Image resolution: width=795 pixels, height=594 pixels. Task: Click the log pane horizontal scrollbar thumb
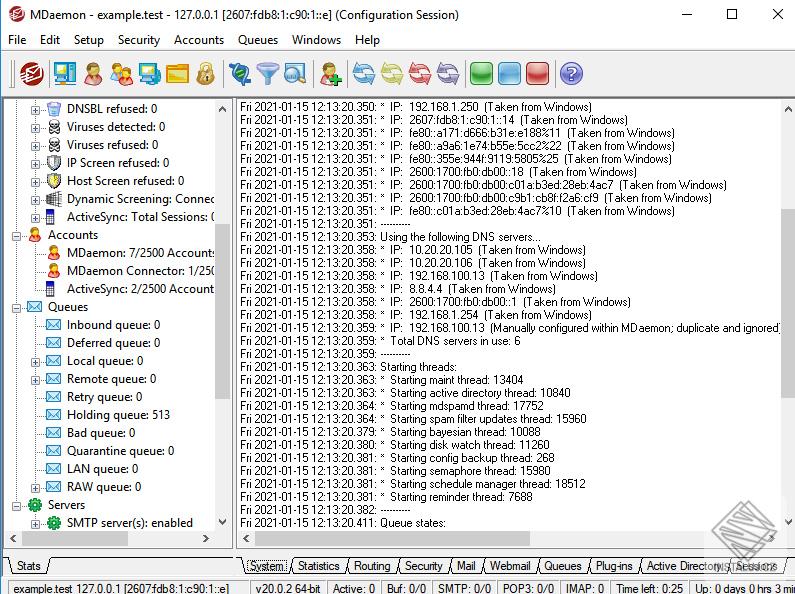tap(392, 538)
